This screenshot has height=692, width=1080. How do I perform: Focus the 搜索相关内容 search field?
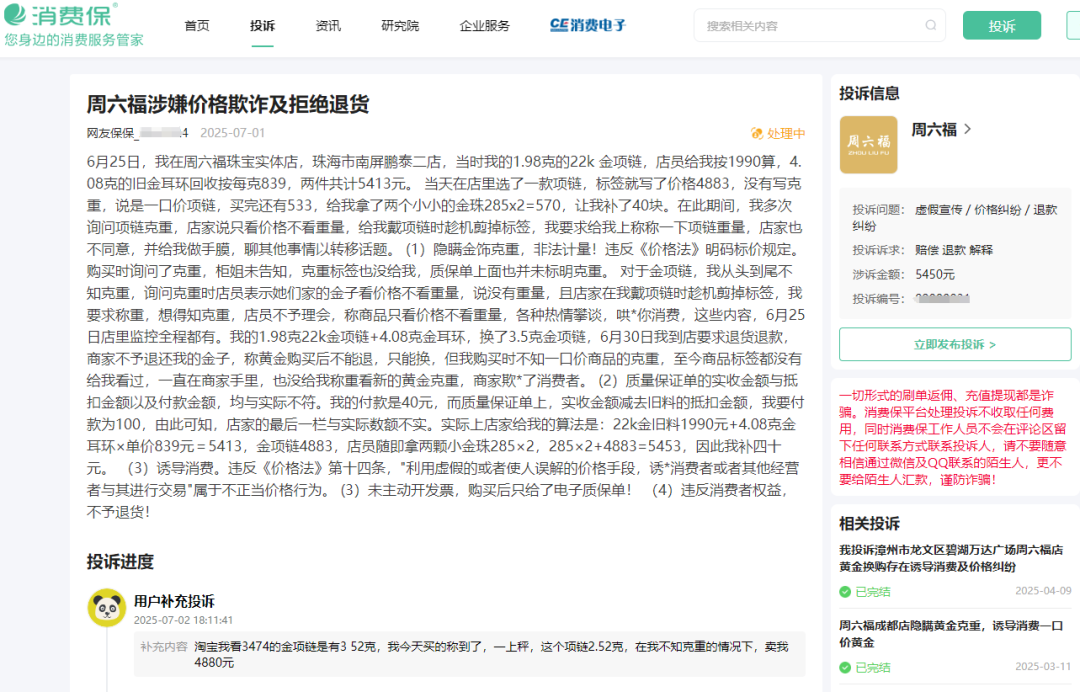coord(820,25)
